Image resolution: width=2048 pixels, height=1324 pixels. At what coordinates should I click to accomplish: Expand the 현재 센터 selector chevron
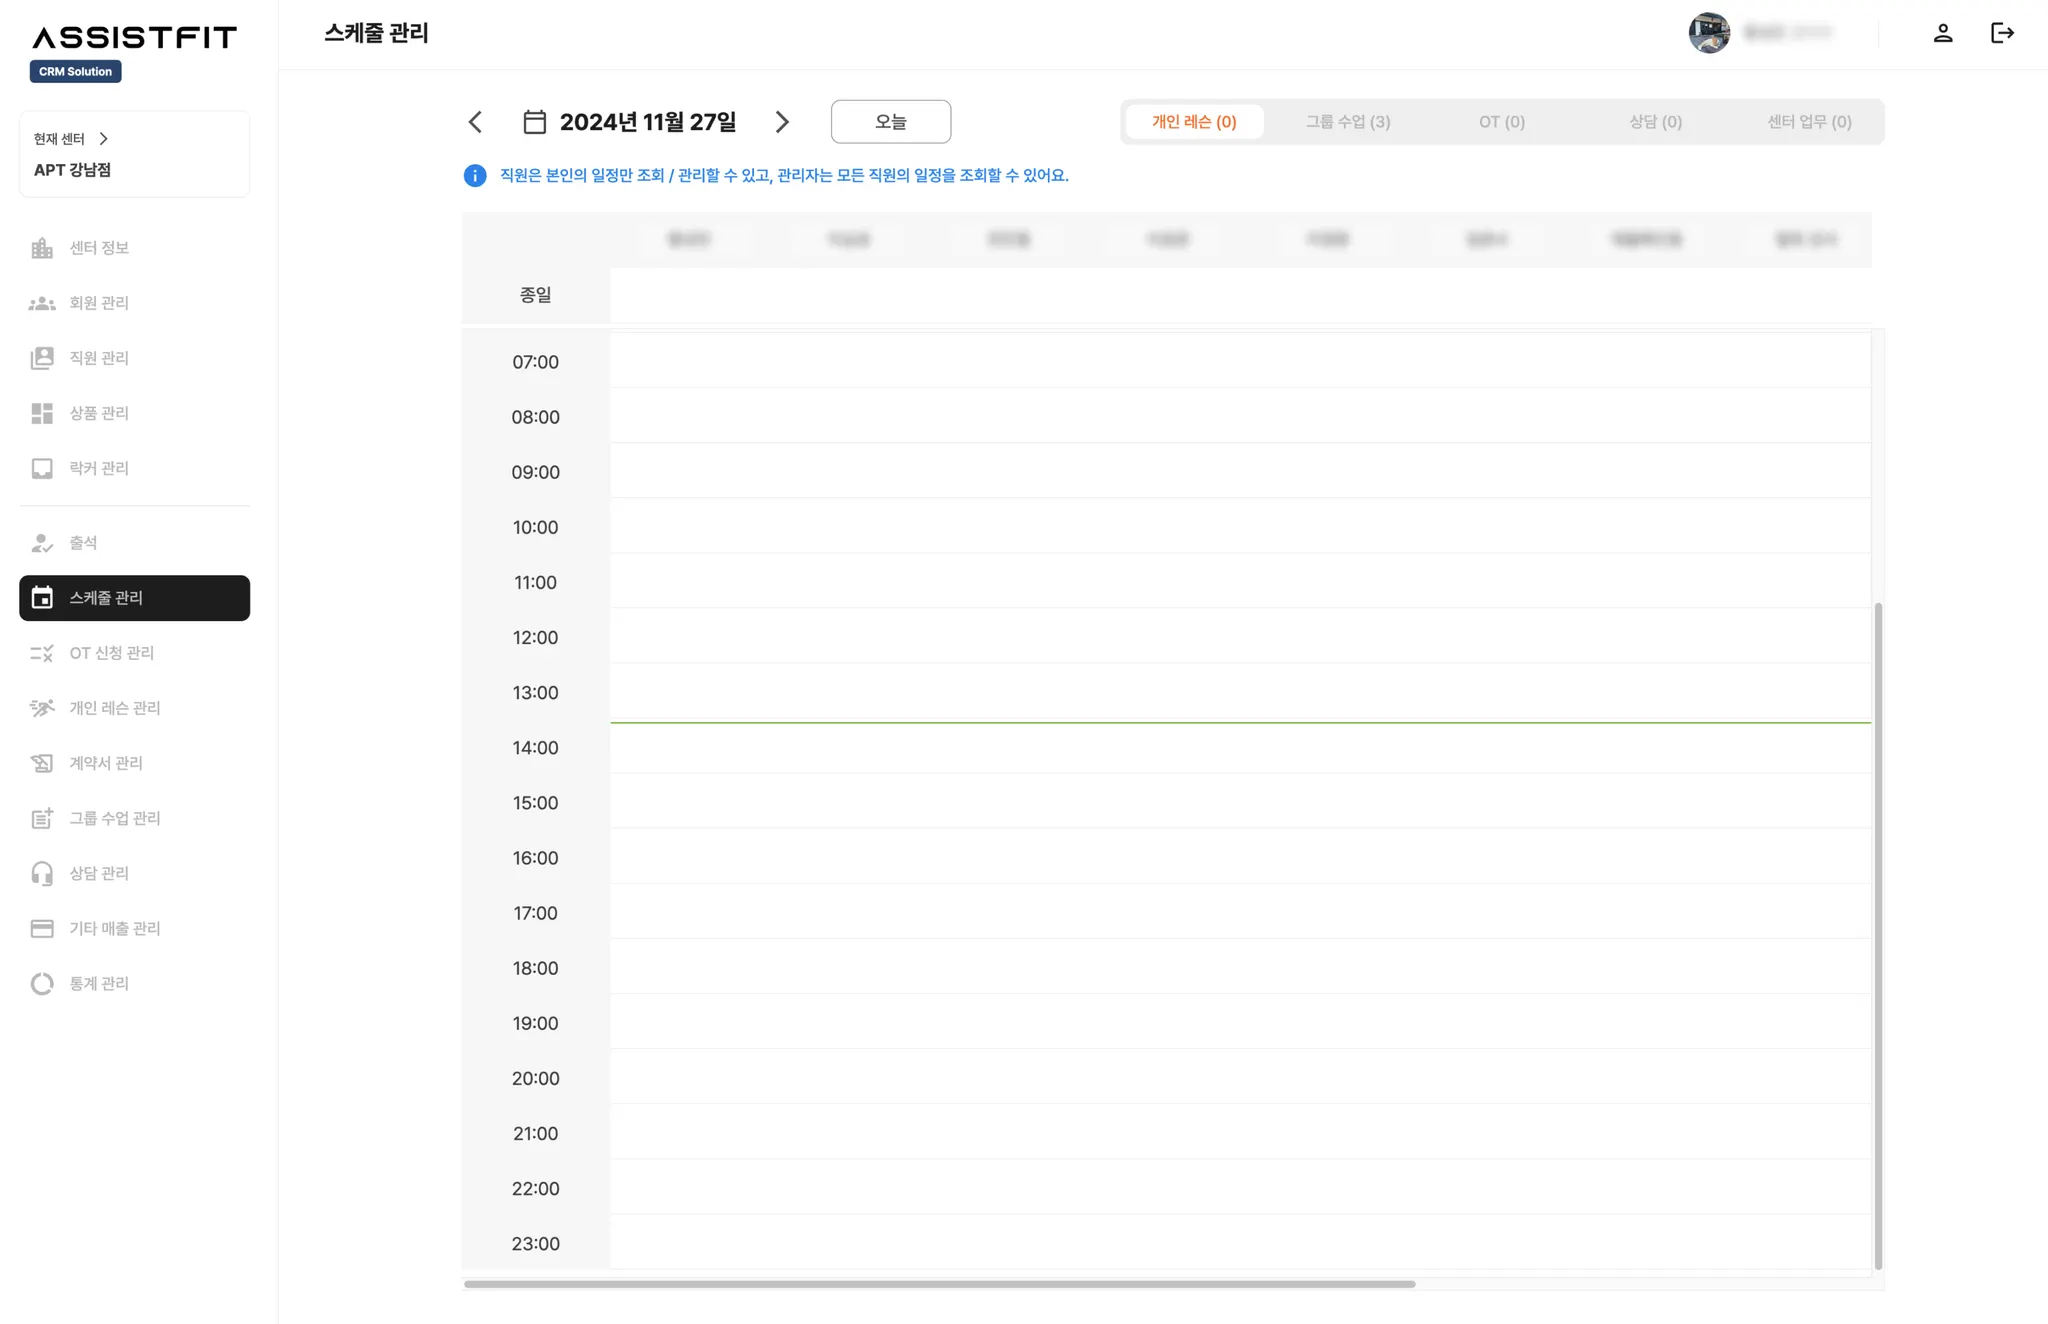pos(104,139)
